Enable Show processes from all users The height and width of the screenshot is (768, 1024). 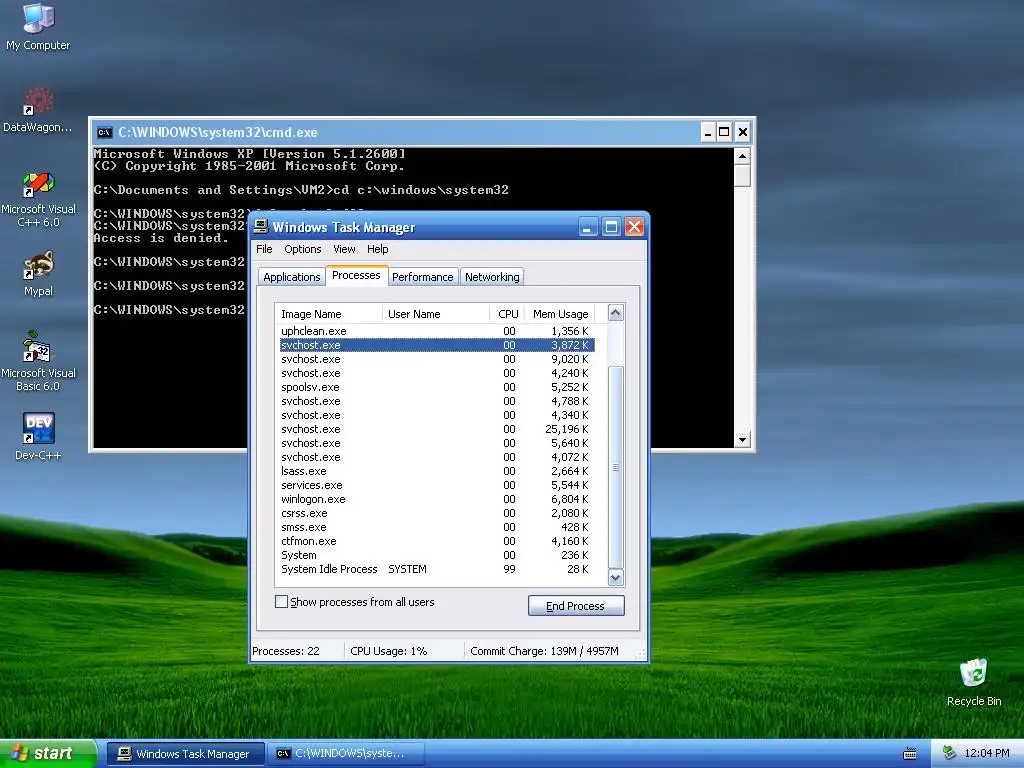281,601
